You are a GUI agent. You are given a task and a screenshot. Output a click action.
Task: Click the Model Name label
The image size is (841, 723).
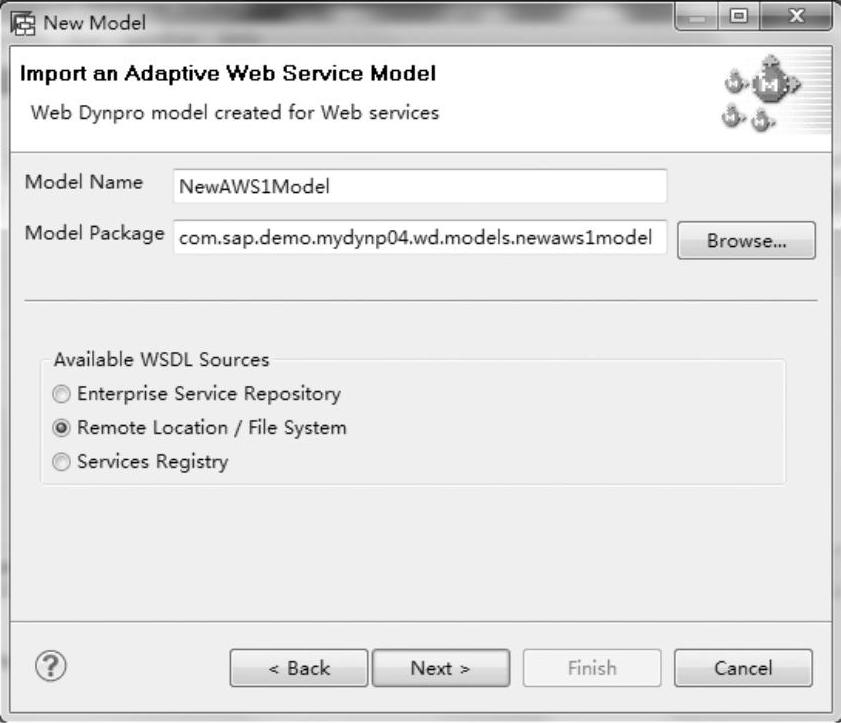click(x=84, y=182)
